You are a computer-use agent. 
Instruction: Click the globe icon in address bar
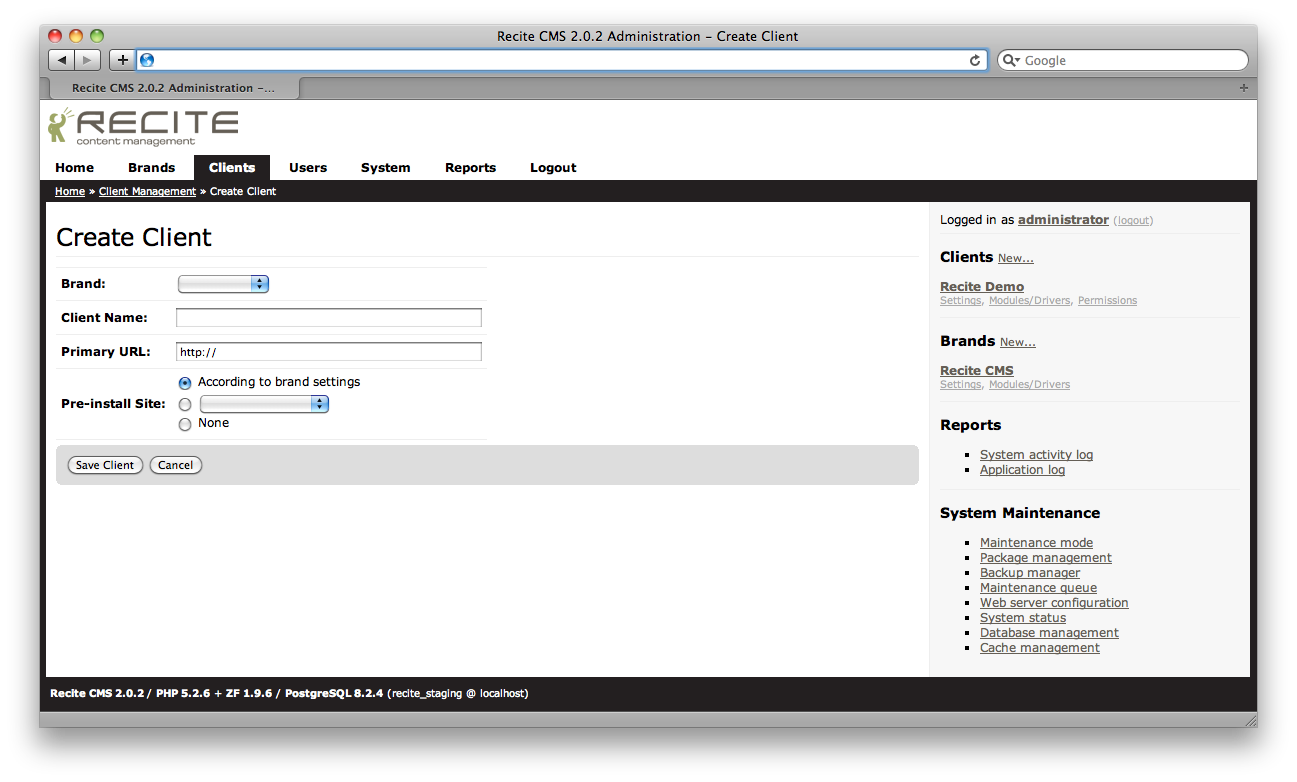(148, 60)
